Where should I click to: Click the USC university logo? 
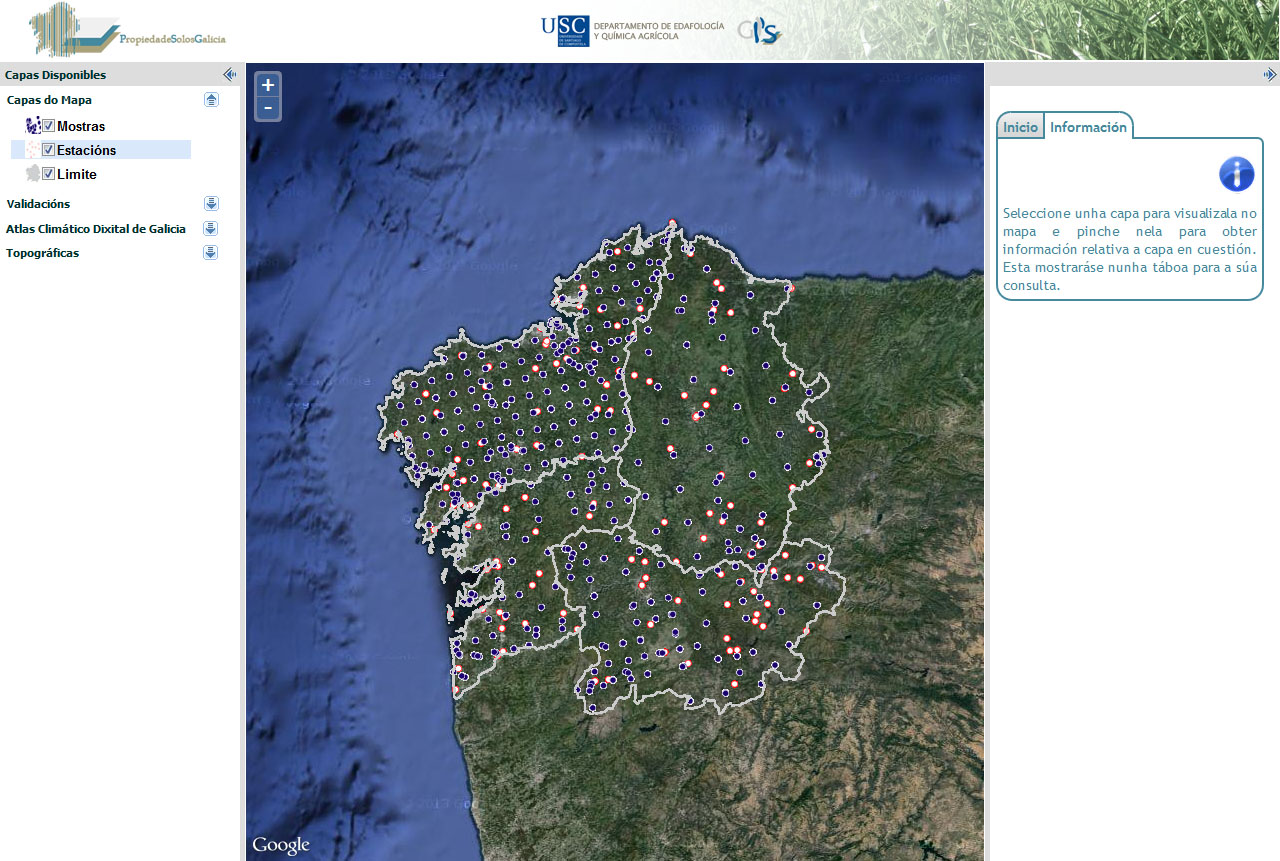point(565,31)
